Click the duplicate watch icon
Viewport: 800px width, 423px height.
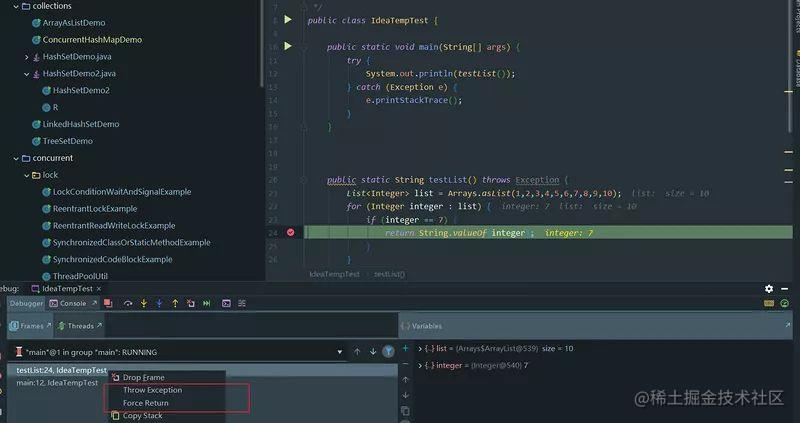coord(405,411)
